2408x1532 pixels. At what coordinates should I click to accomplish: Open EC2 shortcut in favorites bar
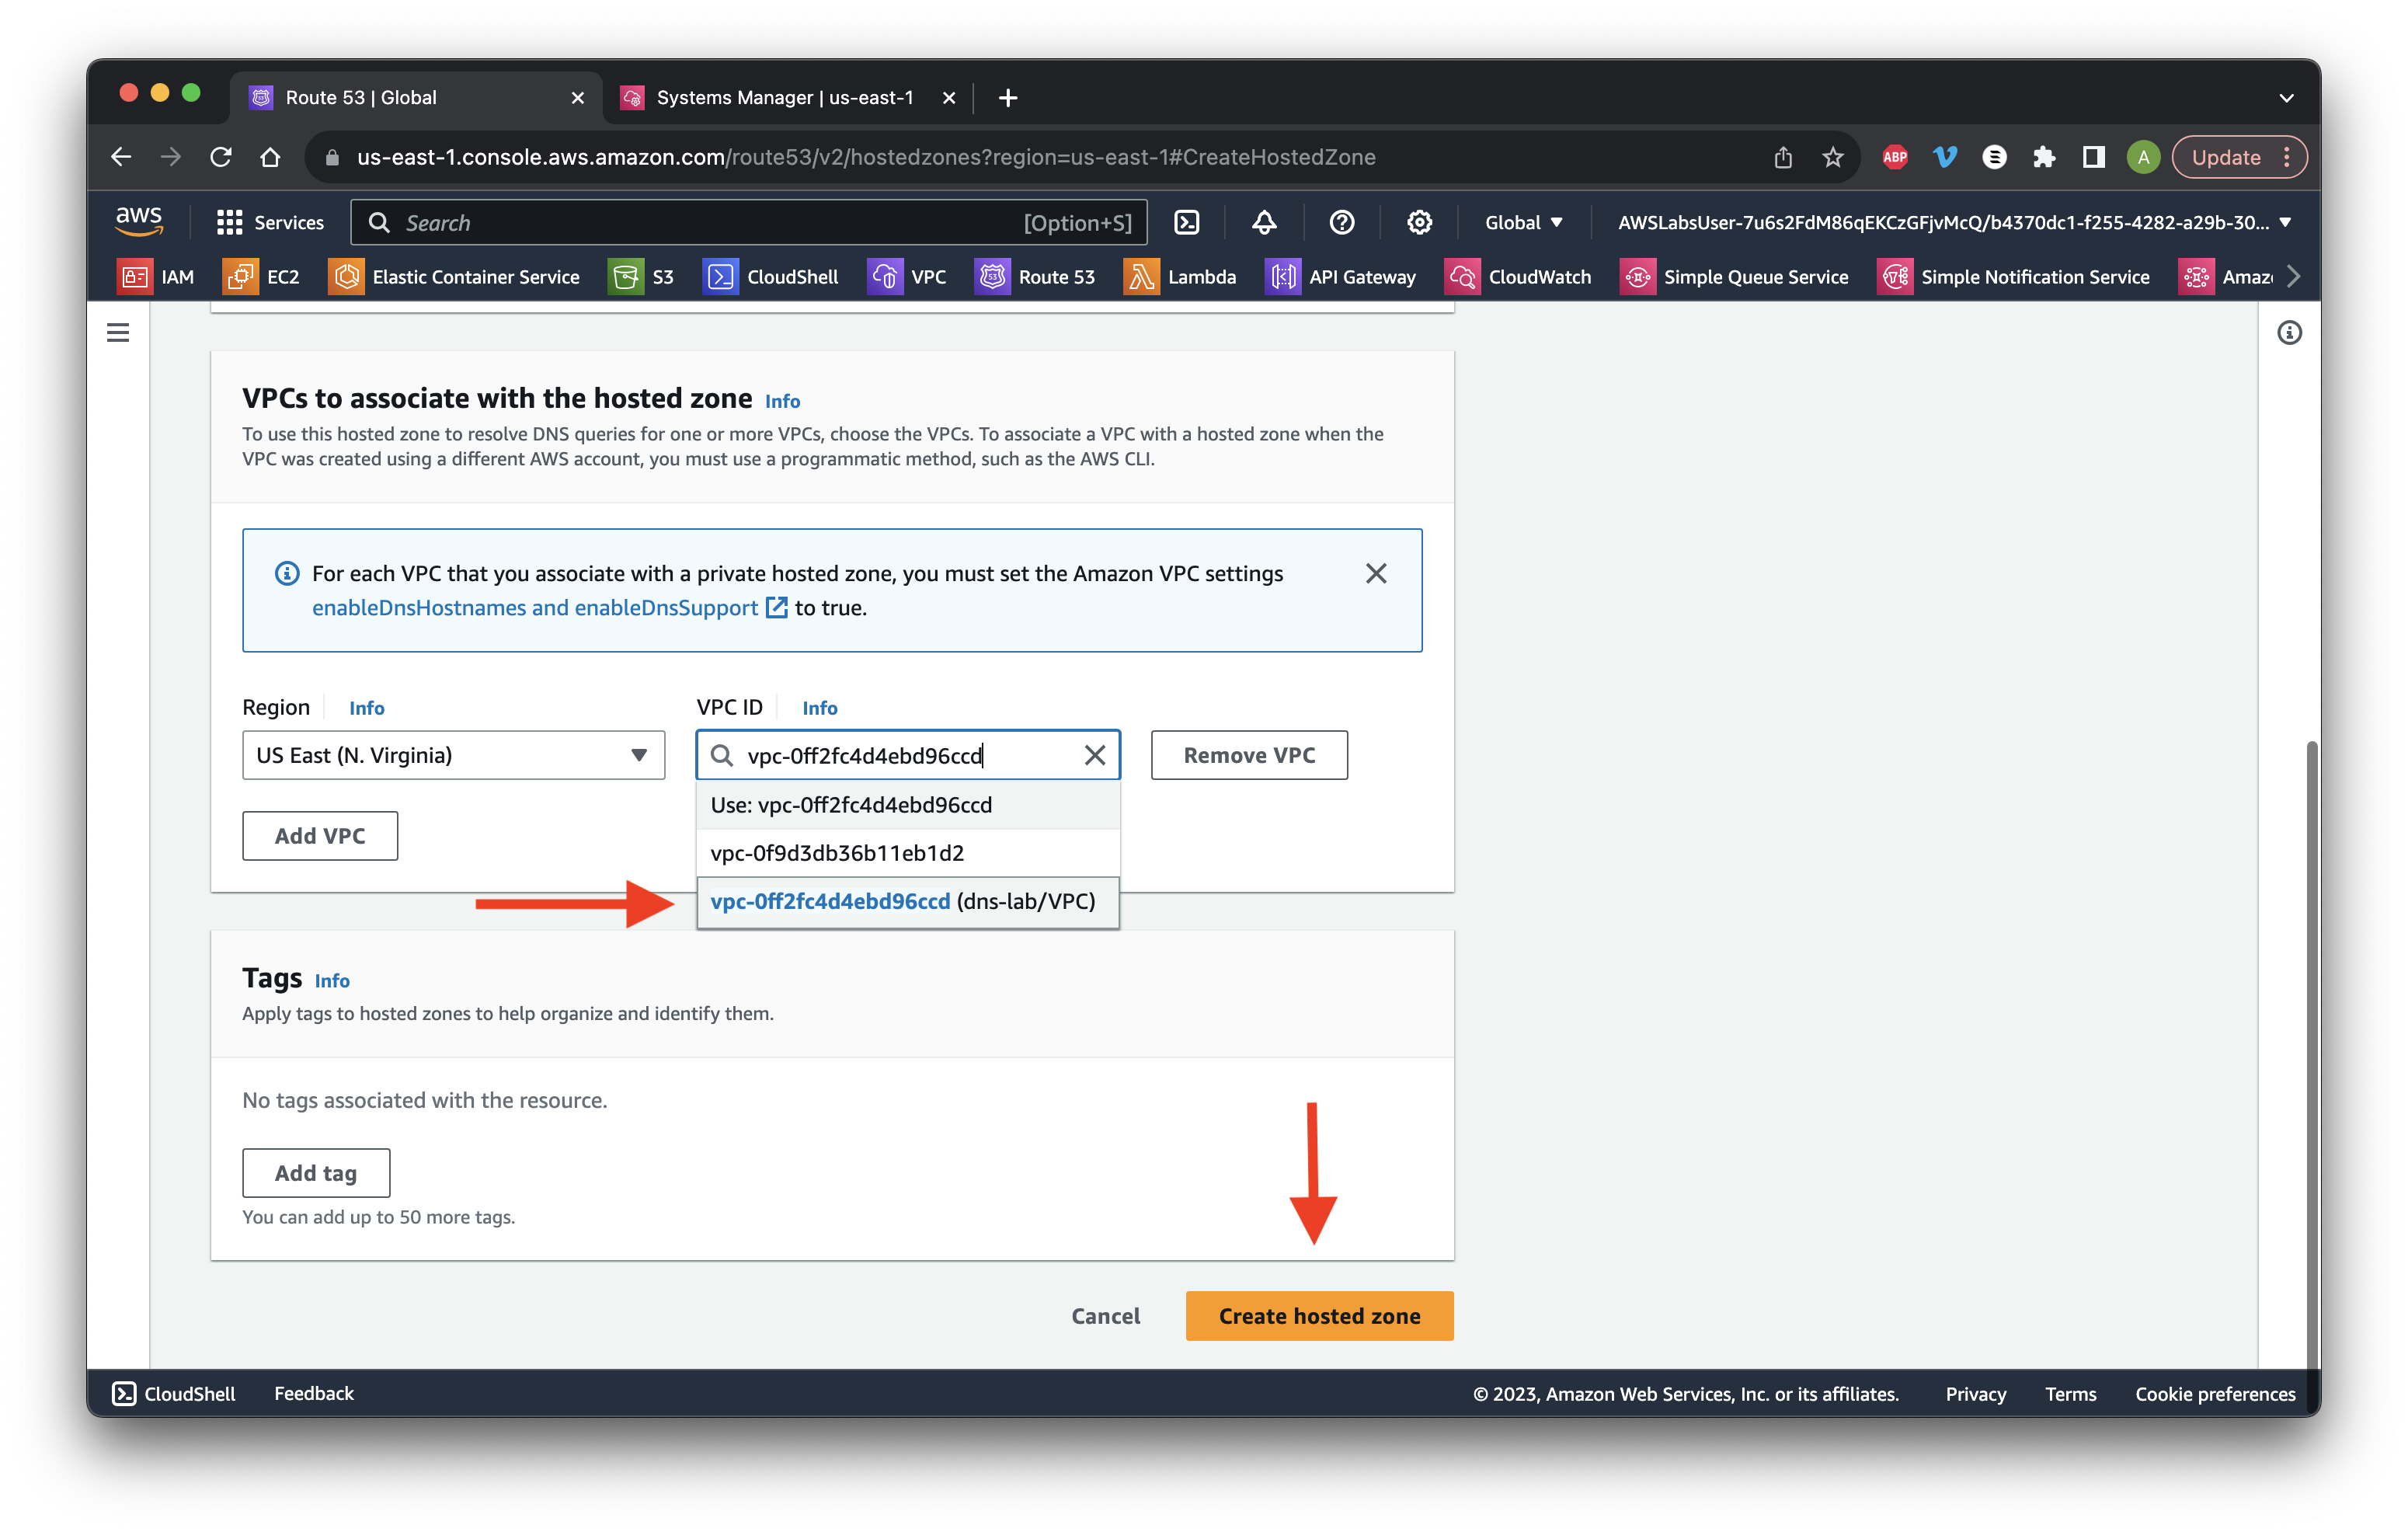[262, 277]
